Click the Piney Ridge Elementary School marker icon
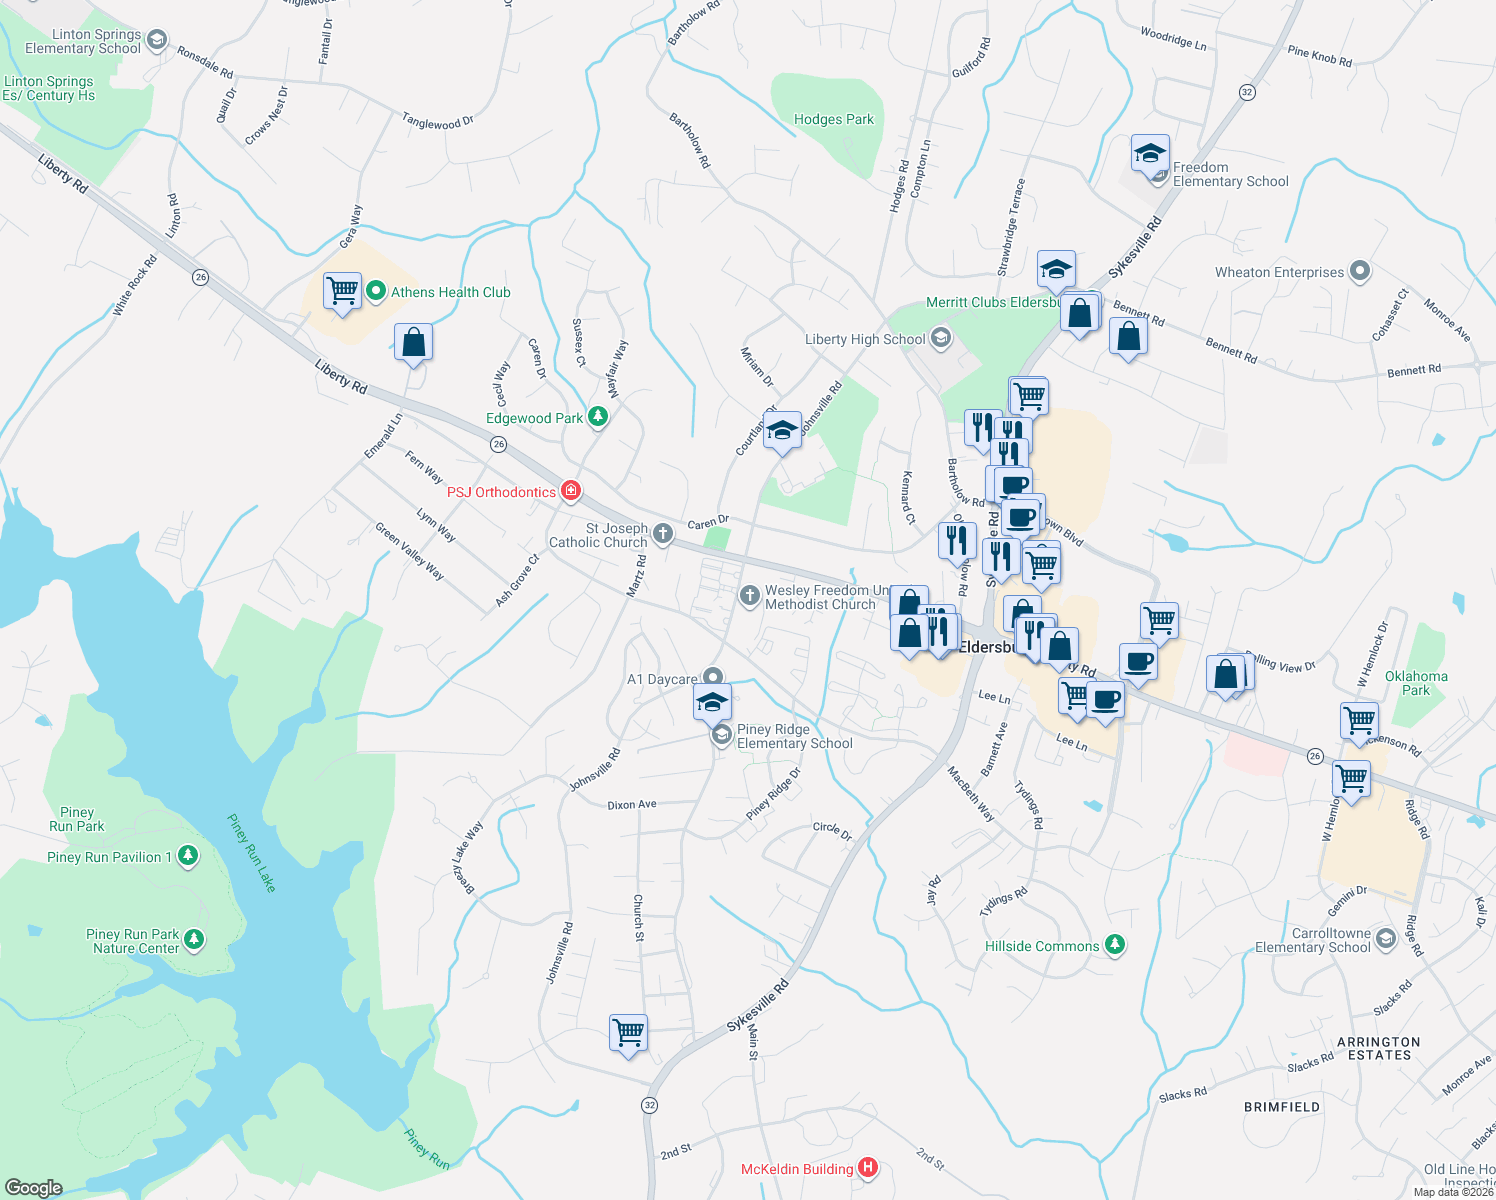The image size is (1496, 1200). coord(720,736)
